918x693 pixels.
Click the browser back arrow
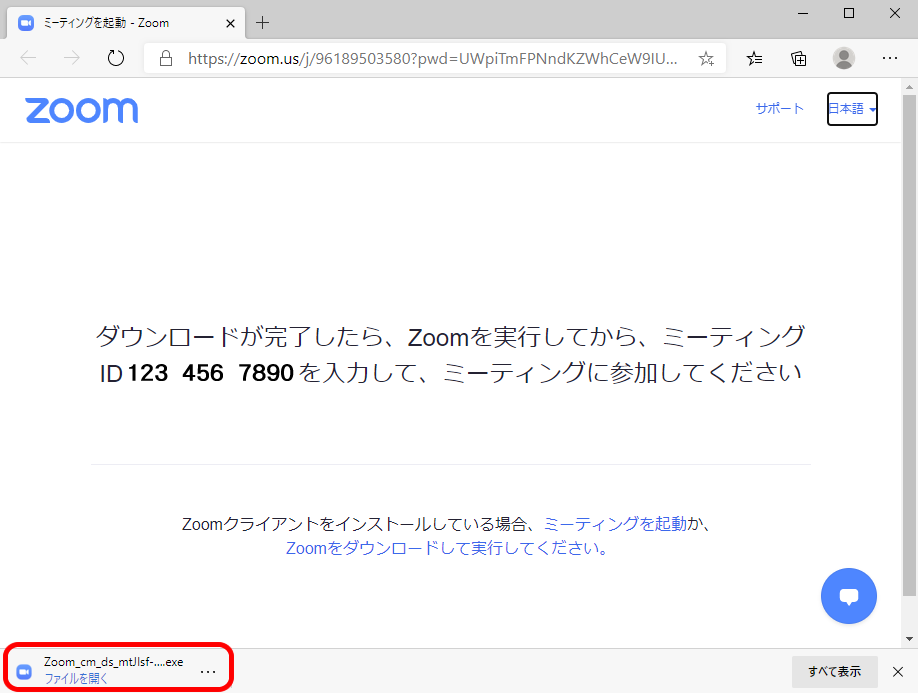pyautogui.click(x=28, y=58)
